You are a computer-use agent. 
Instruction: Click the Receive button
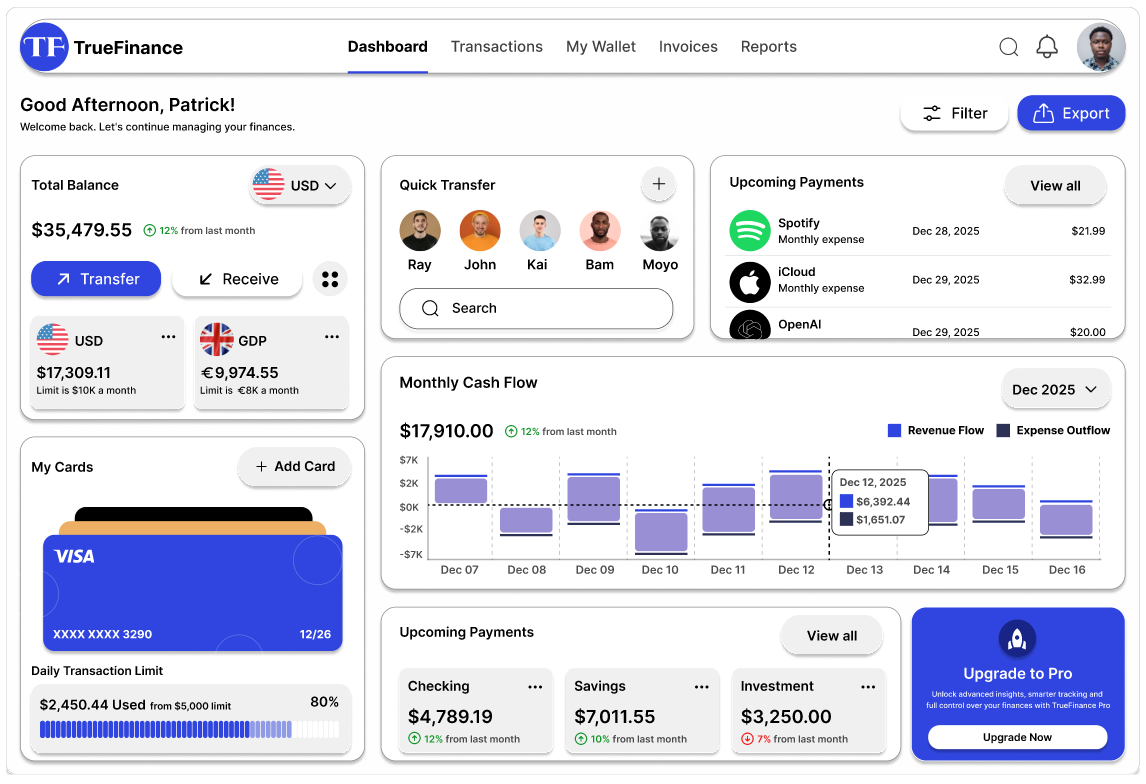tap(237, 279)
